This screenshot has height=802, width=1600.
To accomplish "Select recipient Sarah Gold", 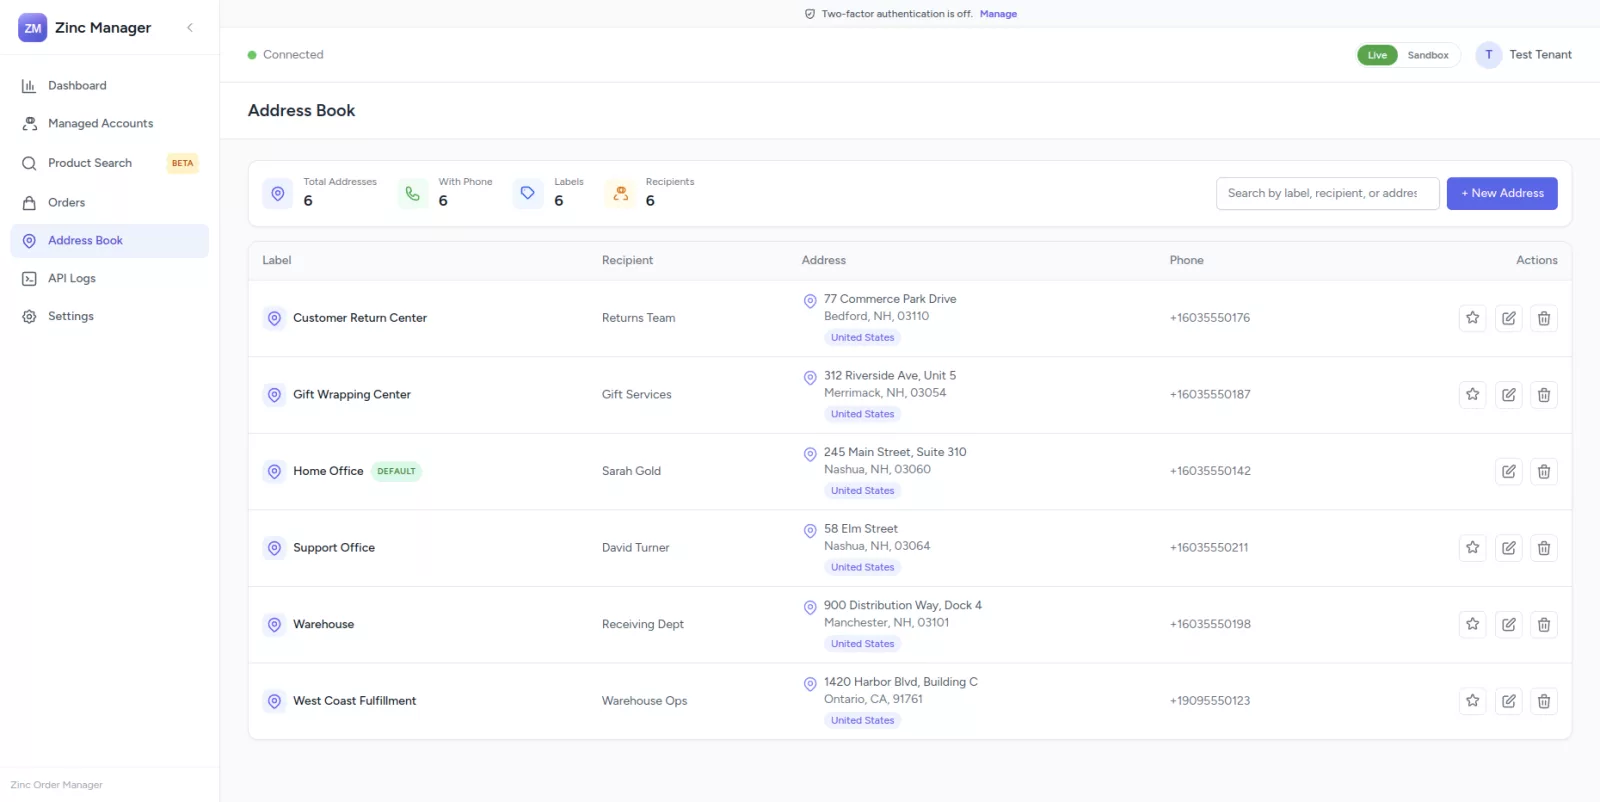I will (631, 471).
